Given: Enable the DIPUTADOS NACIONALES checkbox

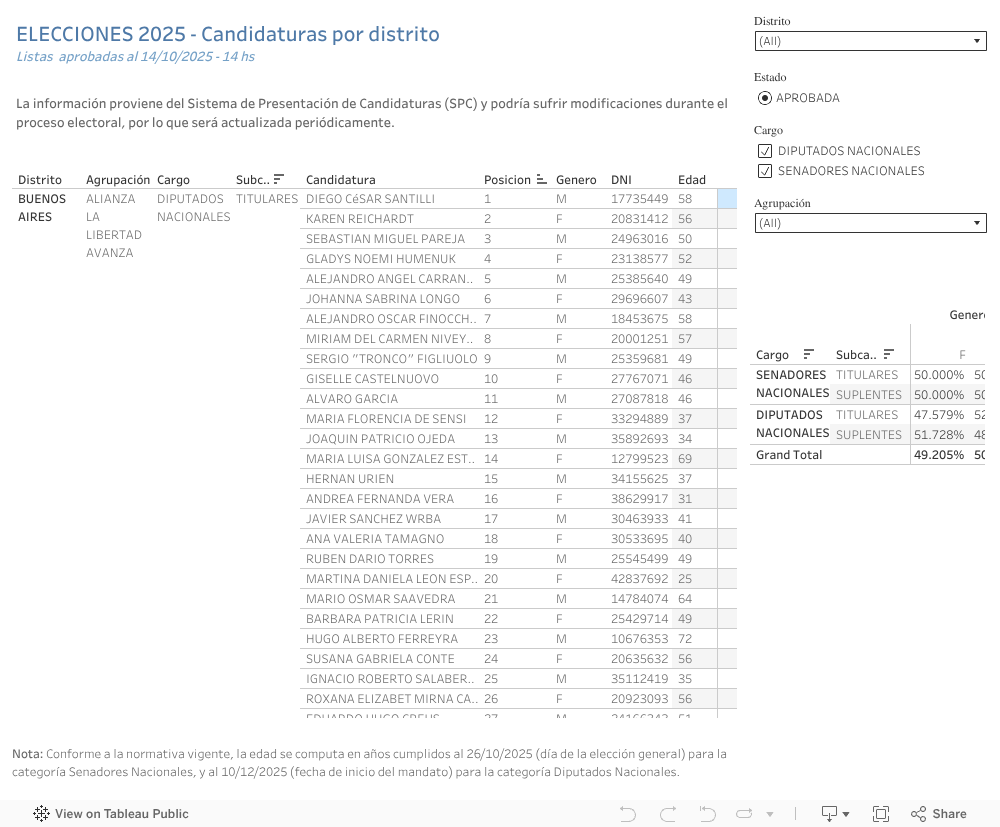Looking at the screenshot, I should tap(765, 150).
